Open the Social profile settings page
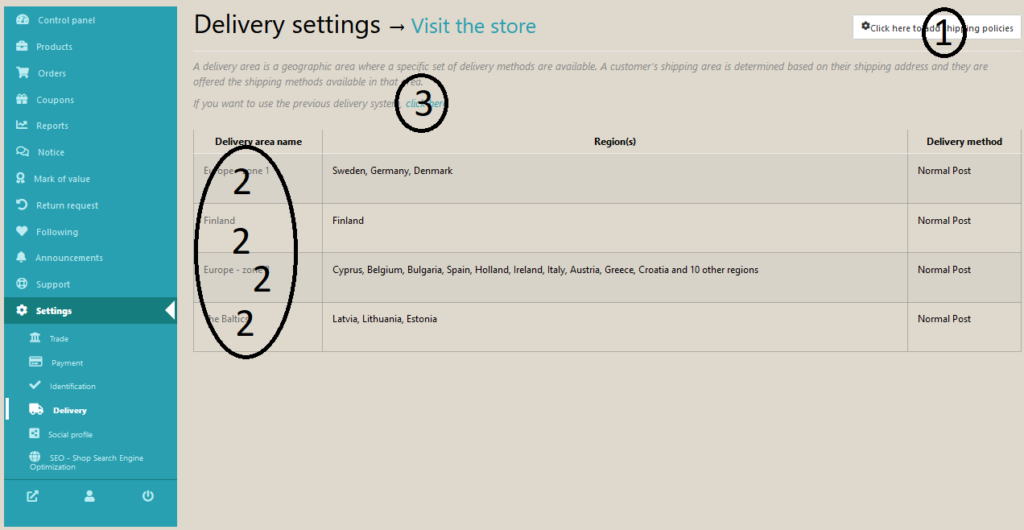The height and width of the screenshot is (530, 1024). pos(70,434)
